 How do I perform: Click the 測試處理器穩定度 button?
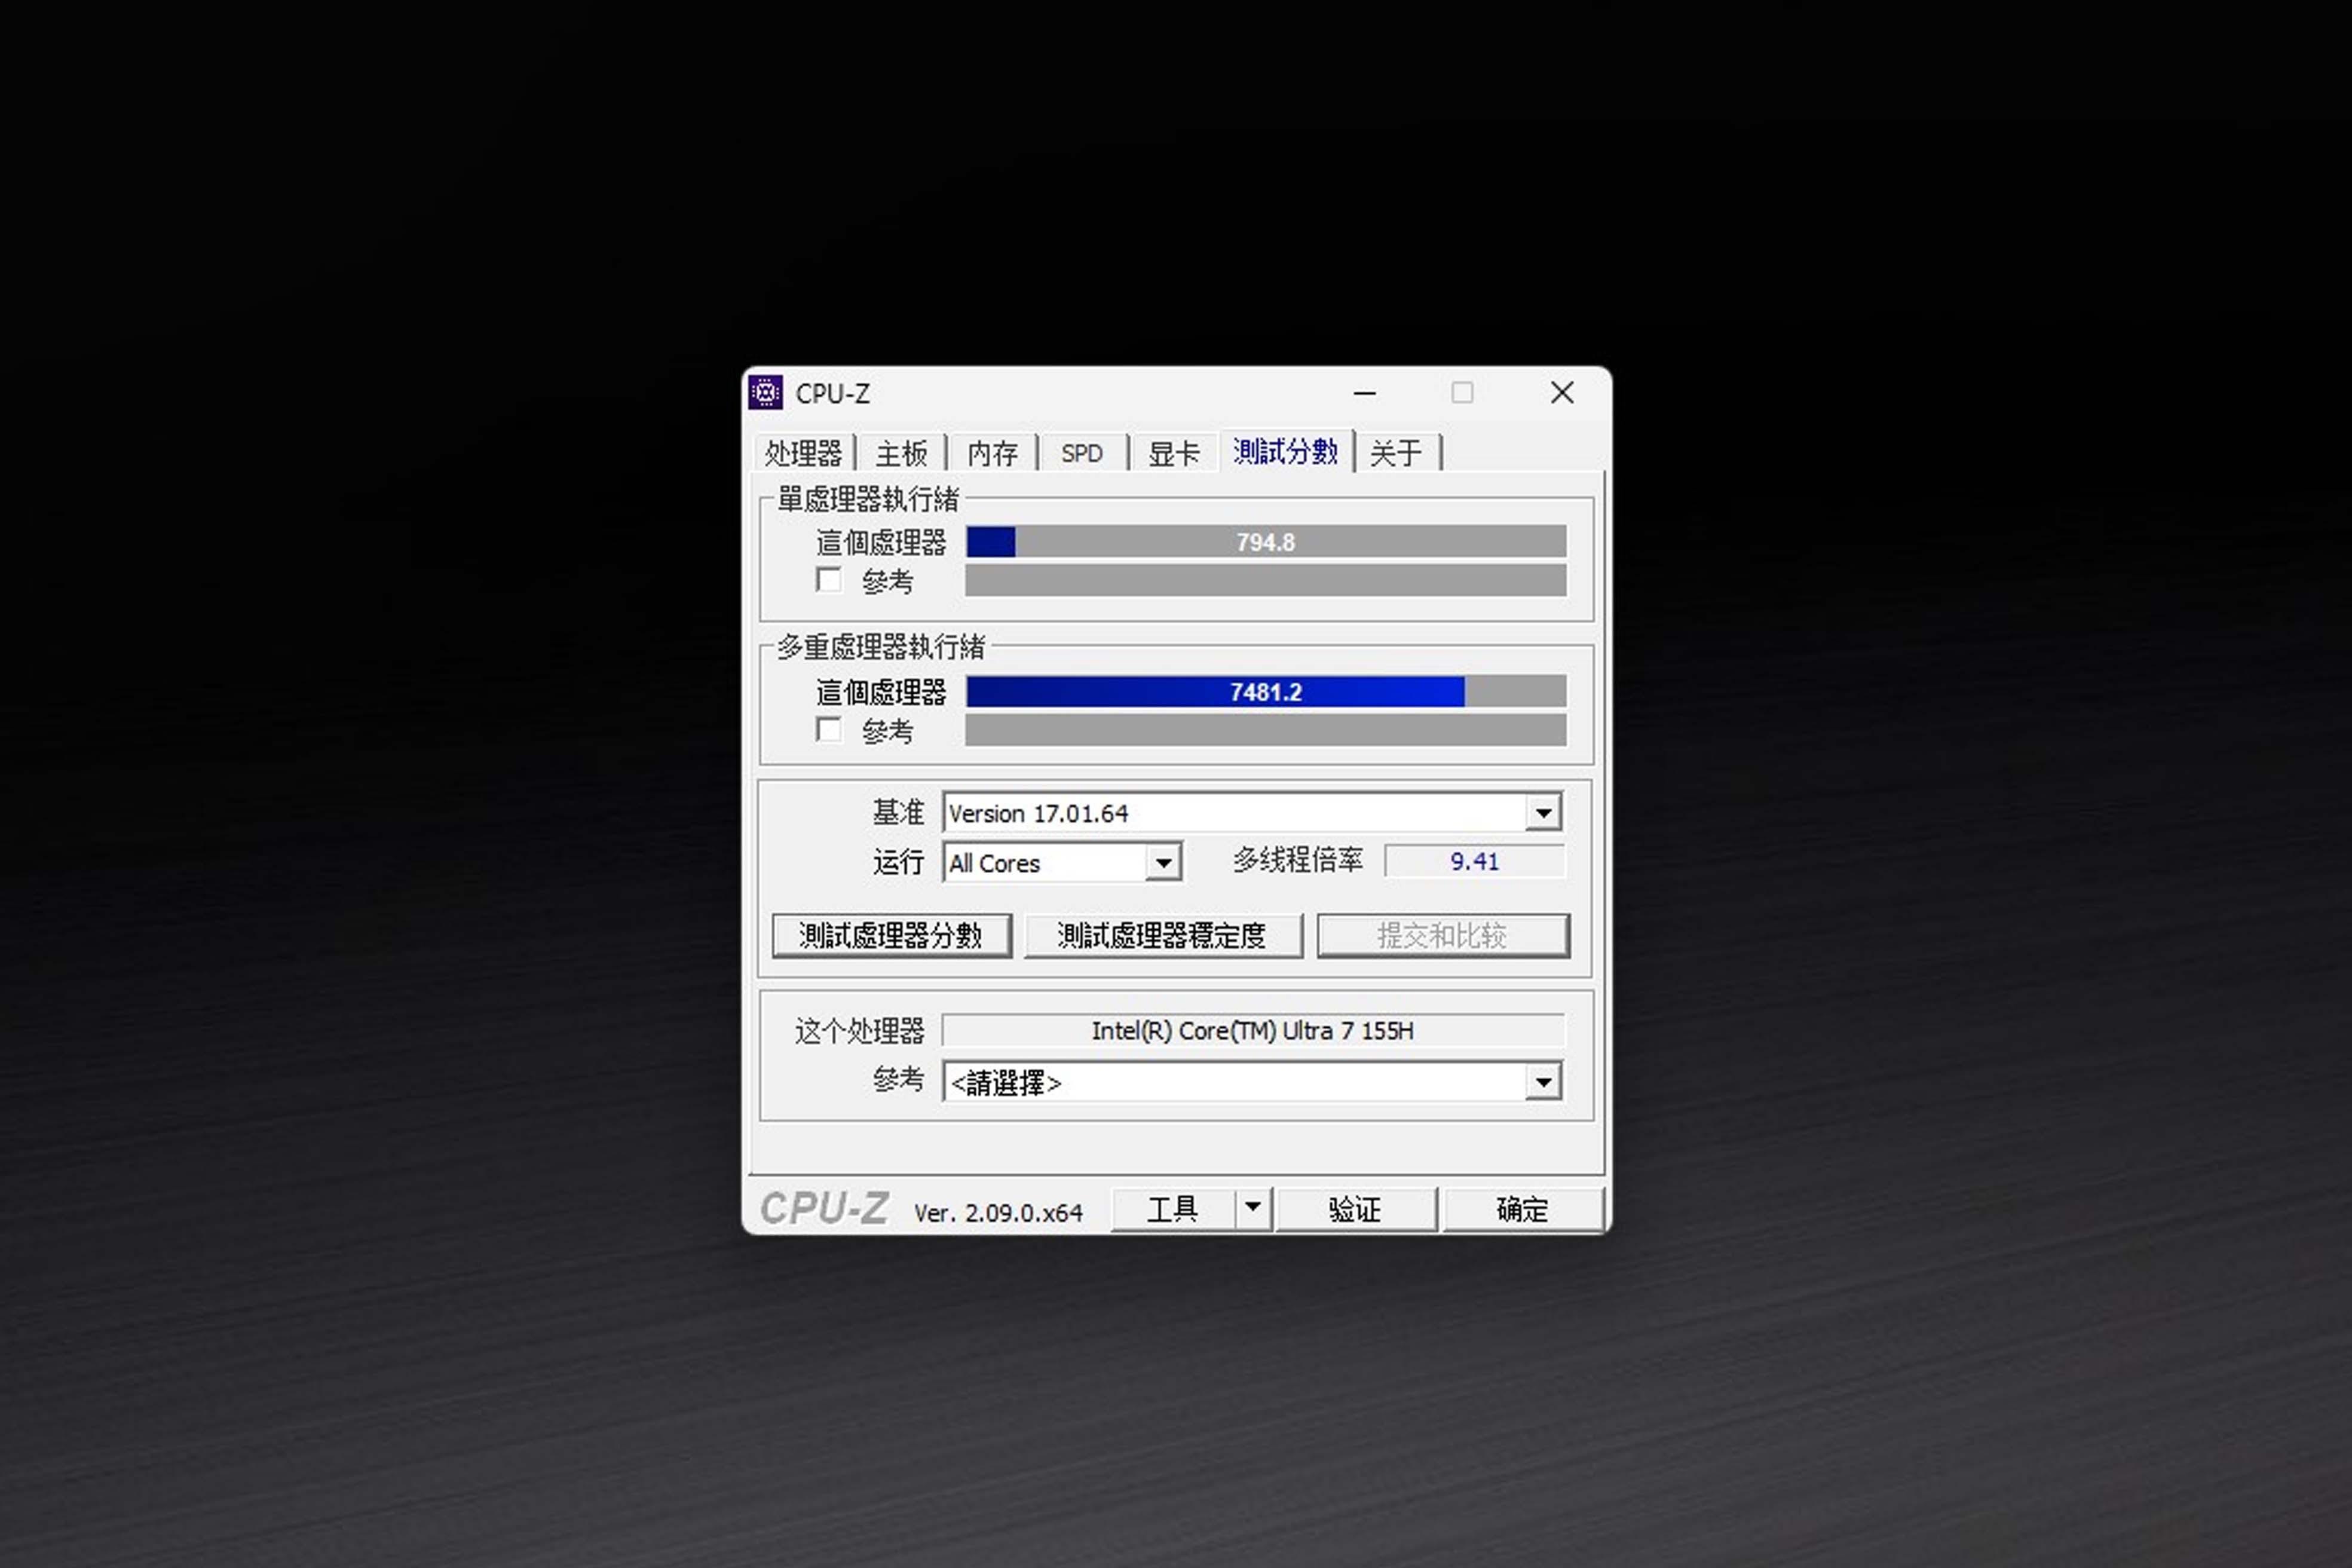tap(1163, 936)
